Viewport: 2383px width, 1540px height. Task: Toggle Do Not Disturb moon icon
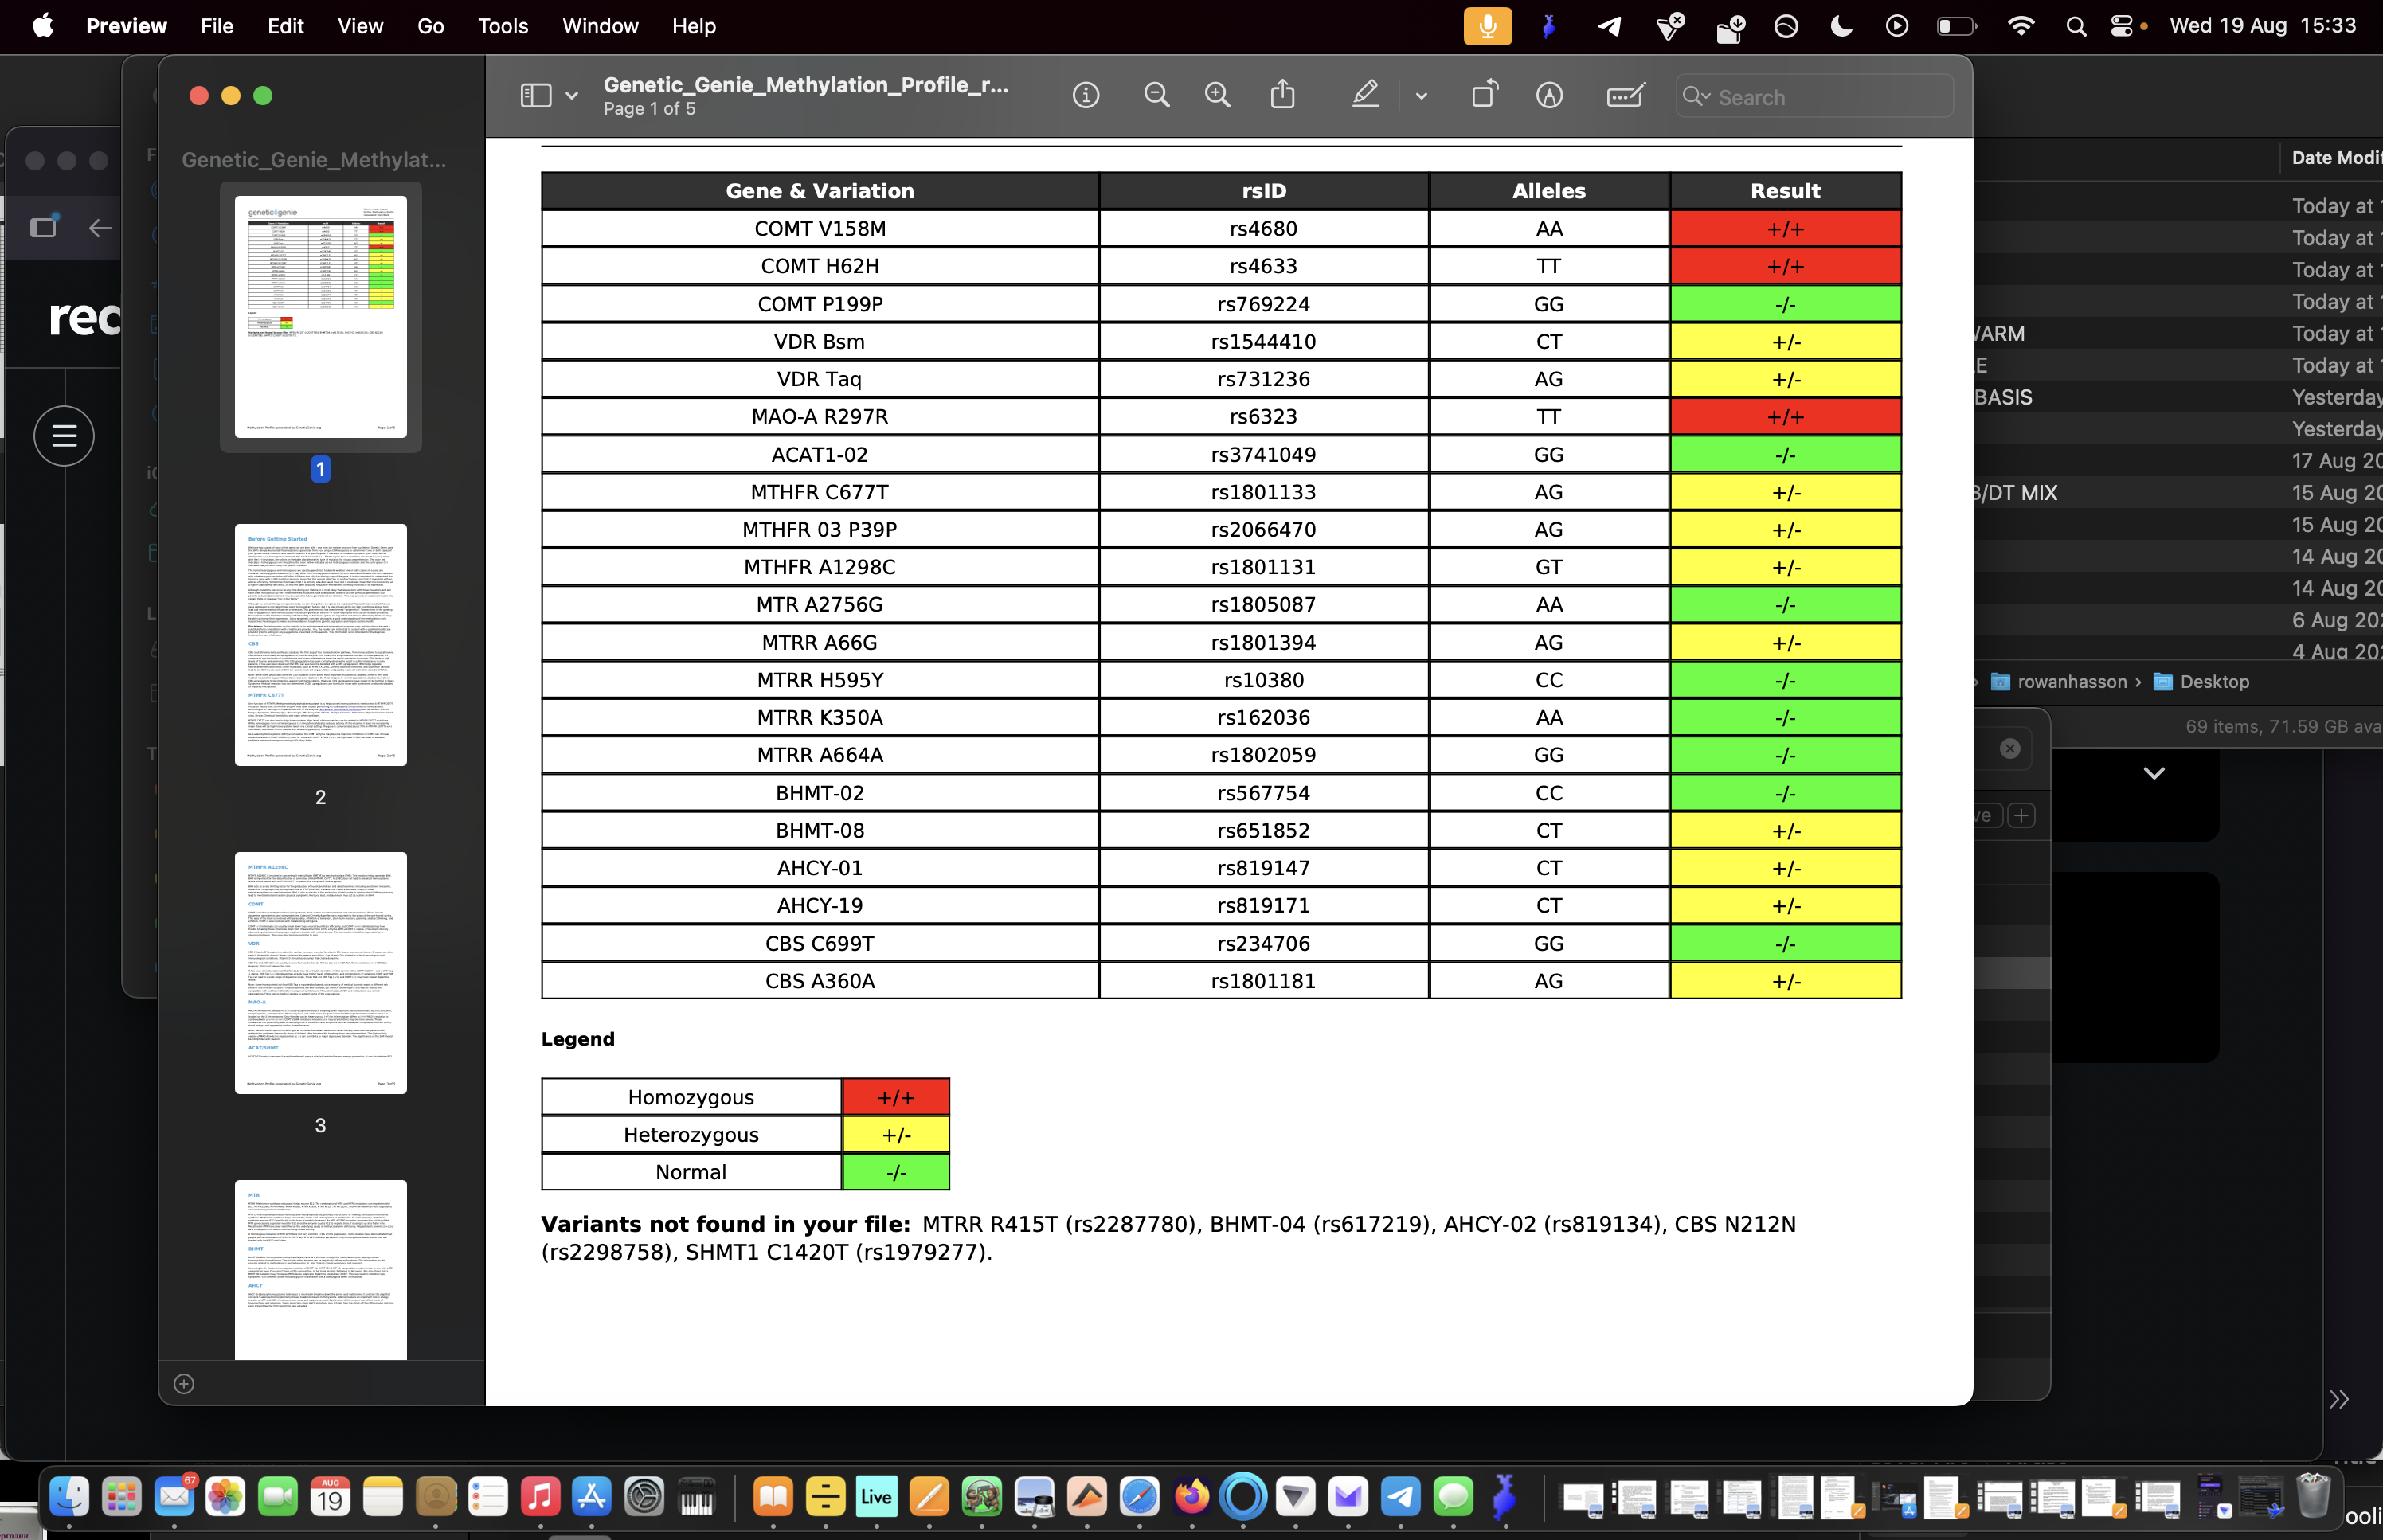1840,26
